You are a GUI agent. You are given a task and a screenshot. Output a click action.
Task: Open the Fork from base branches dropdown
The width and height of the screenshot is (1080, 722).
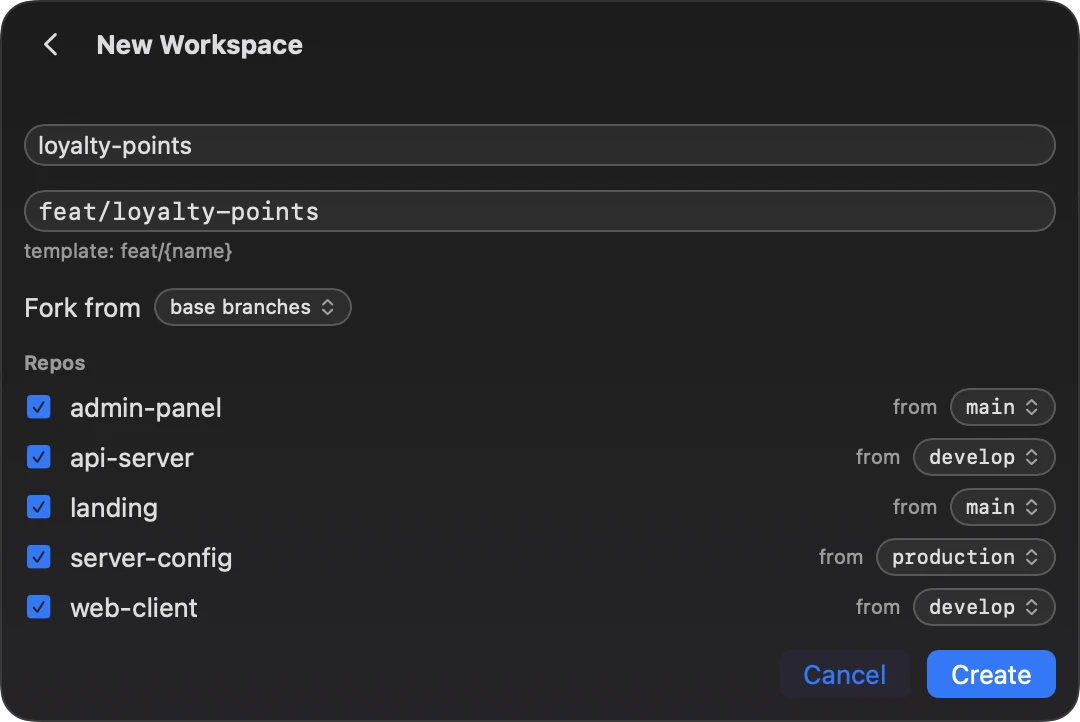click(x=253, y=307)
